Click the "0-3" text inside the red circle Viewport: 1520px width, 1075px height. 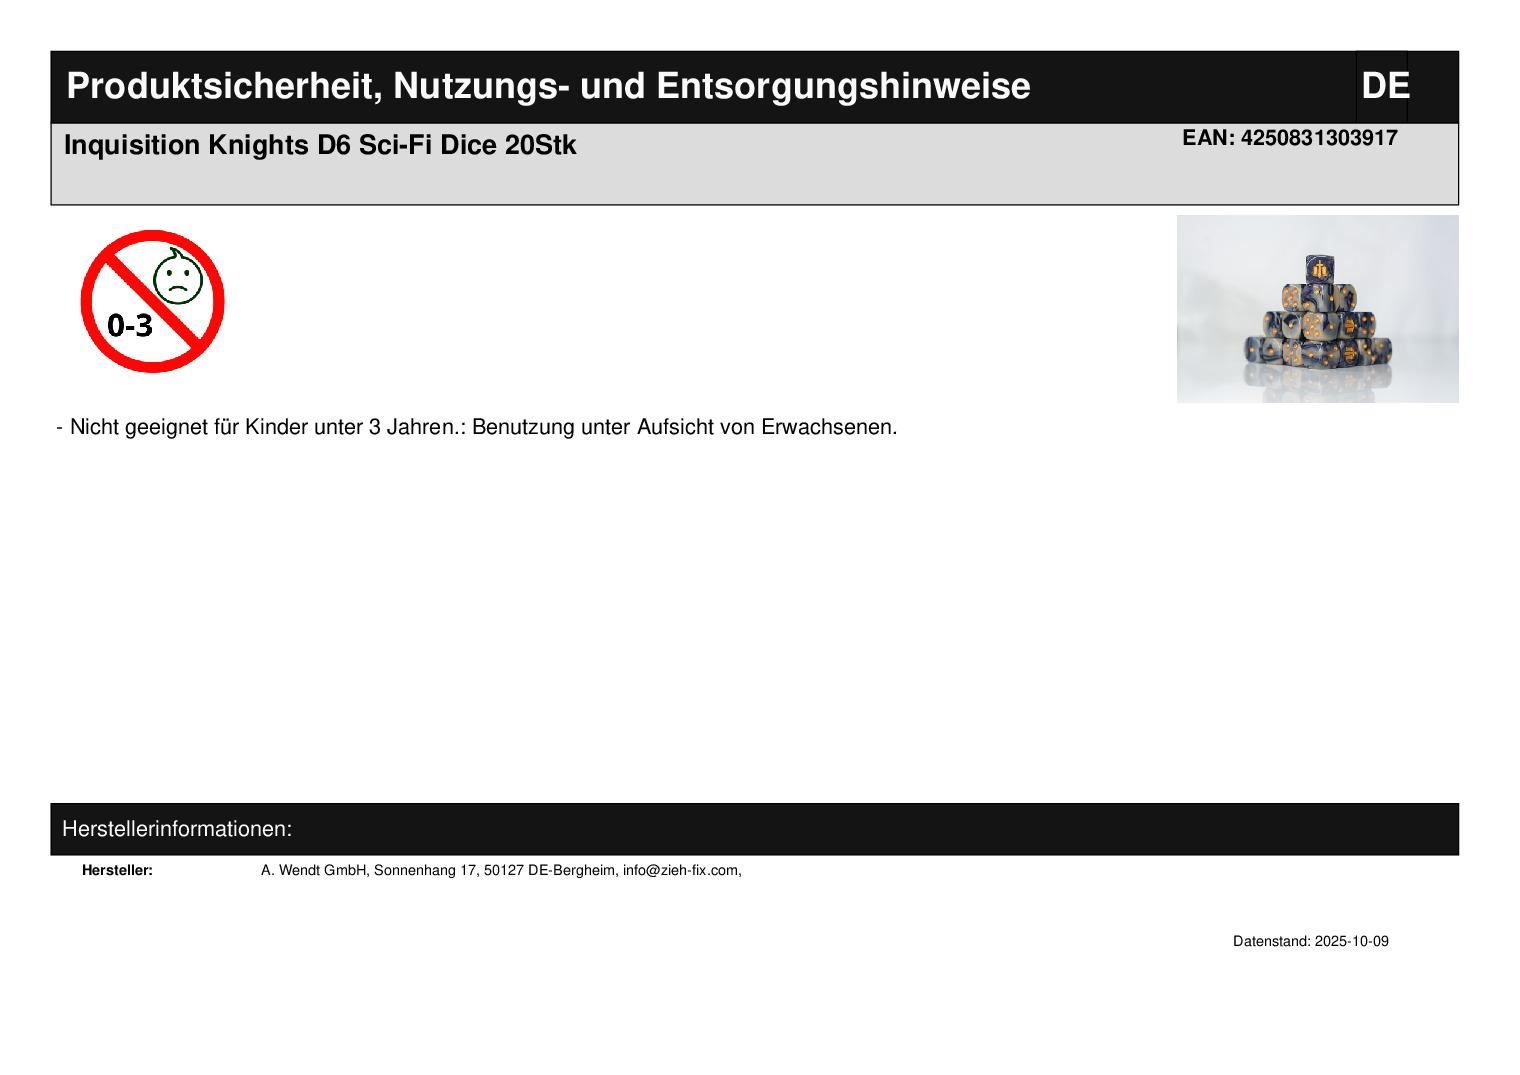(x=130, y=325)
